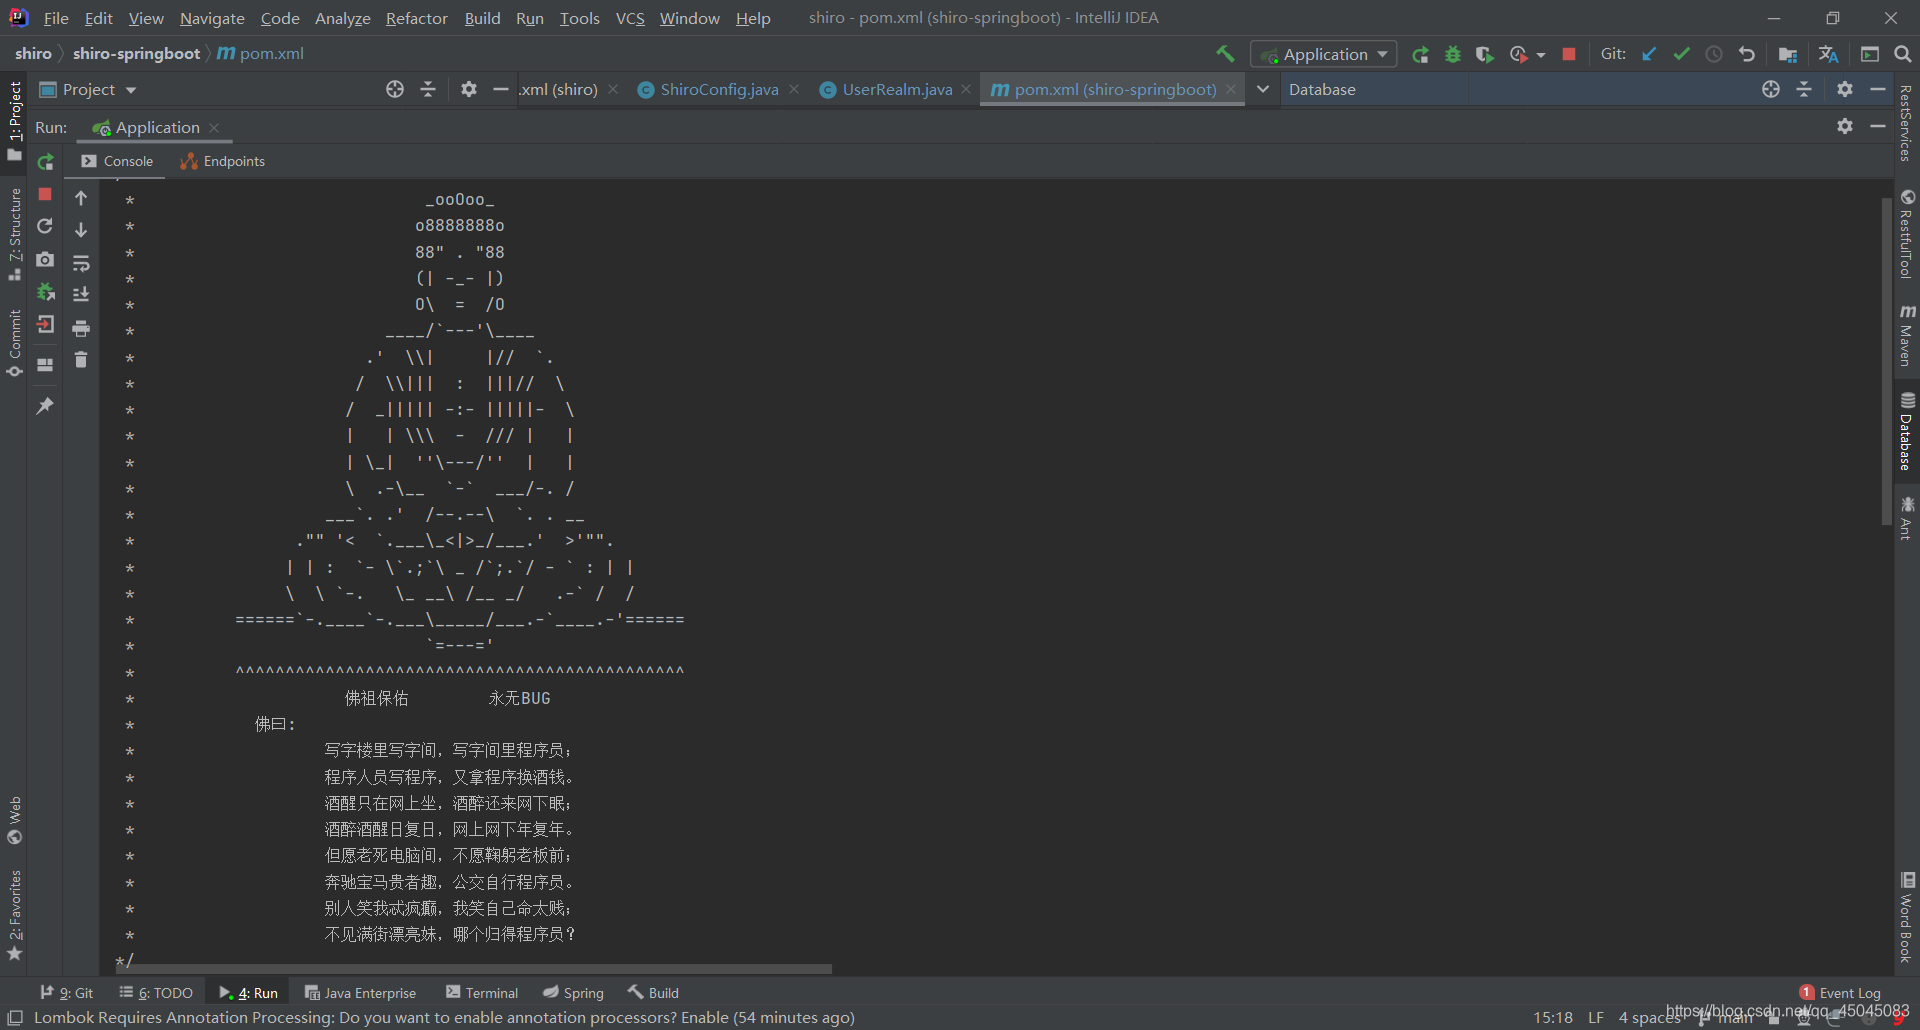Pin the Run tab
The image size is (1920, 1030).
[45, 405]
